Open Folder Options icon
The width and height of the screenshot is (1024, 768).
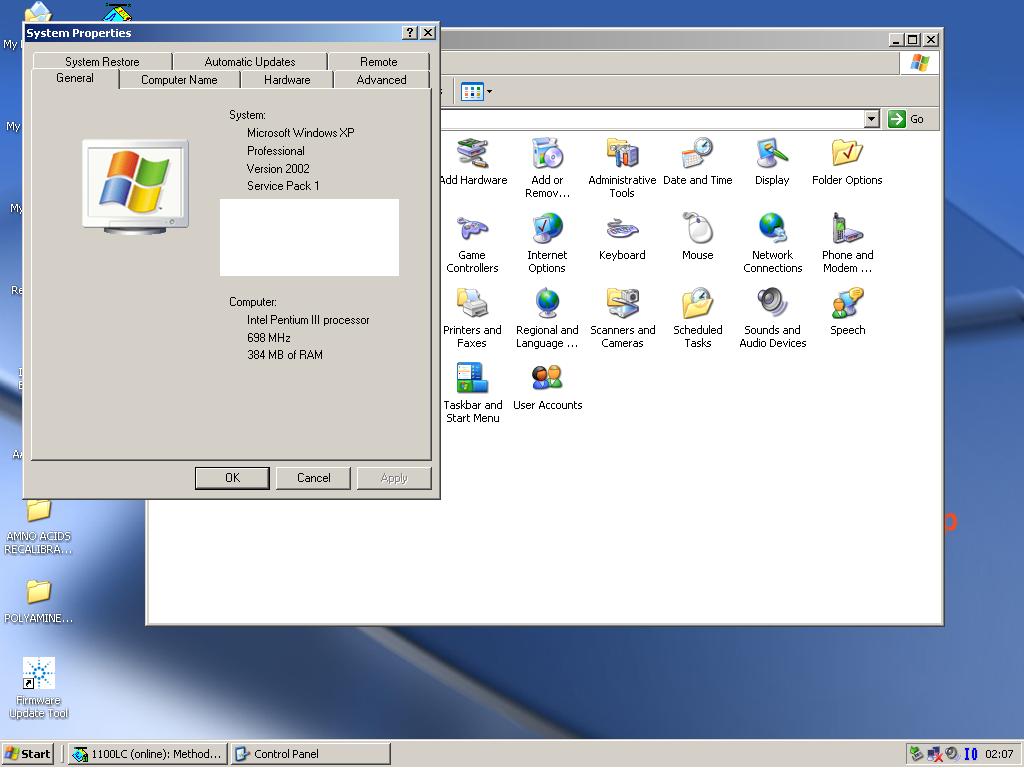(847, 153)
